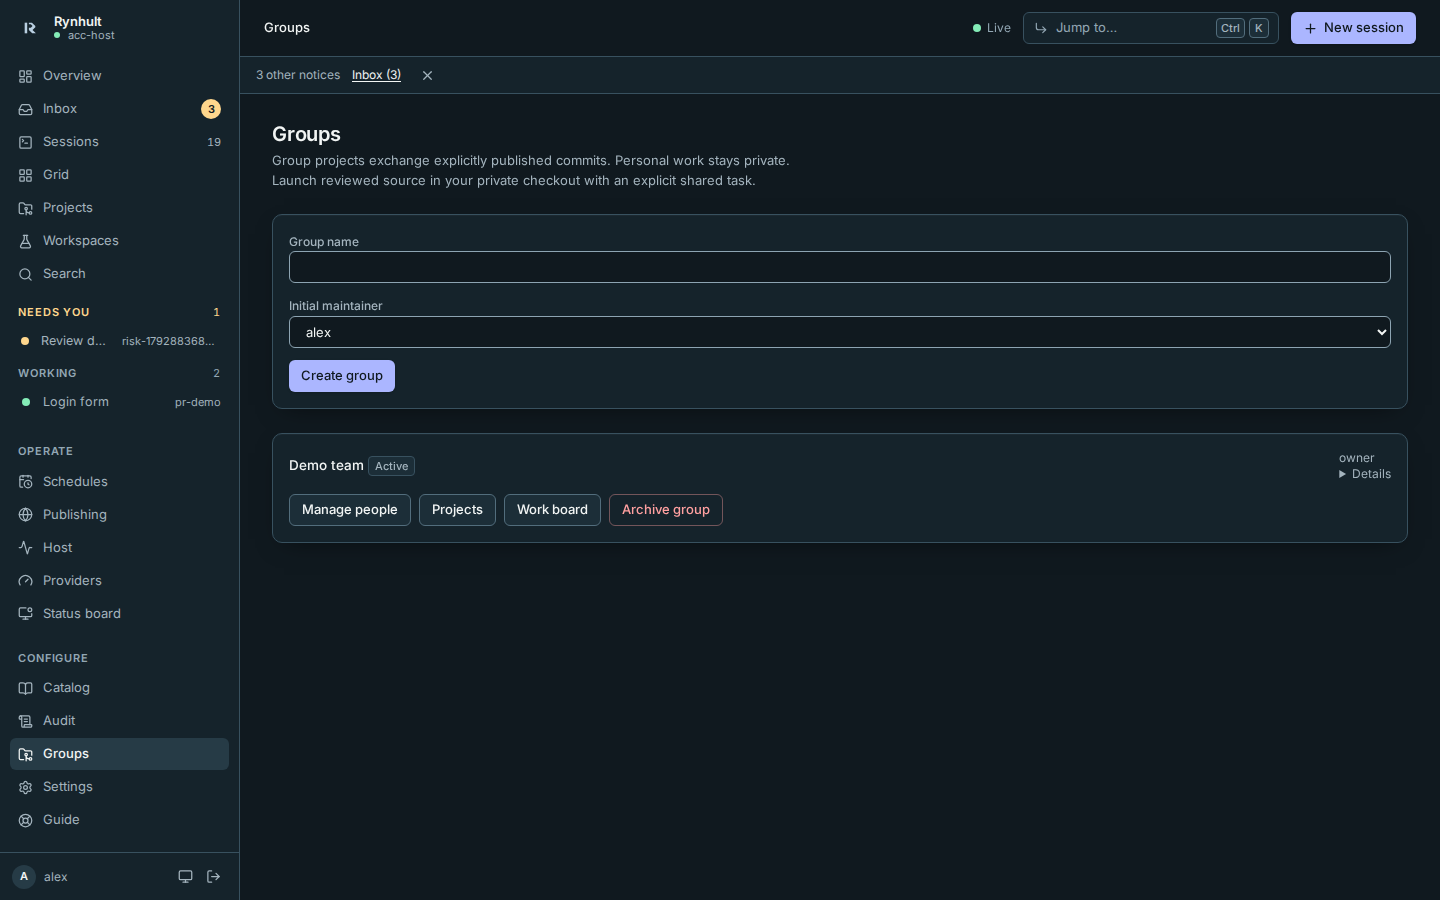Open the Demo team Work board
Viewport: 1440px width, 900px height.
click(x=552, y=510)
